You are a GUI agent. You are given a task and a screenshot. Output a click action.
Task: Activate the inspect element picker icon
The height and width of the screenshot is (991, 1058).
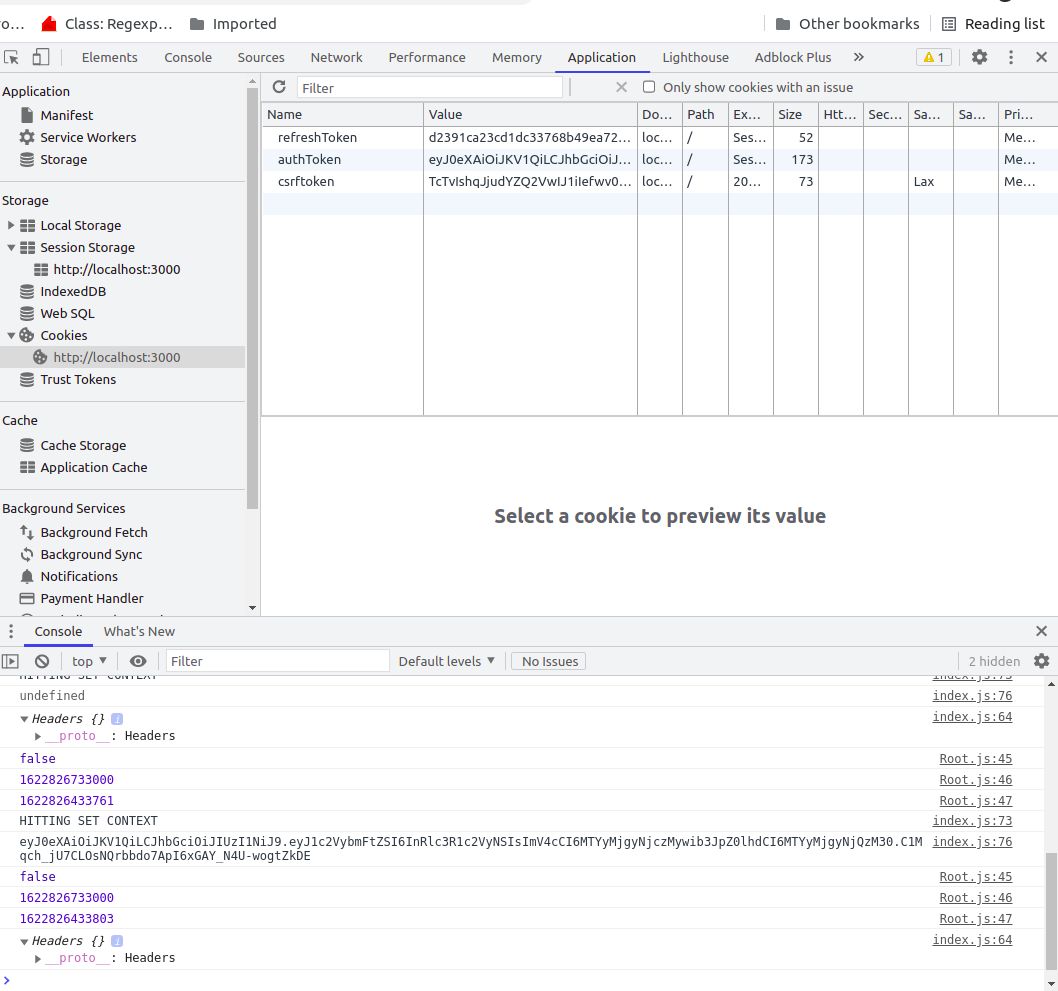(x=11, y=57)
